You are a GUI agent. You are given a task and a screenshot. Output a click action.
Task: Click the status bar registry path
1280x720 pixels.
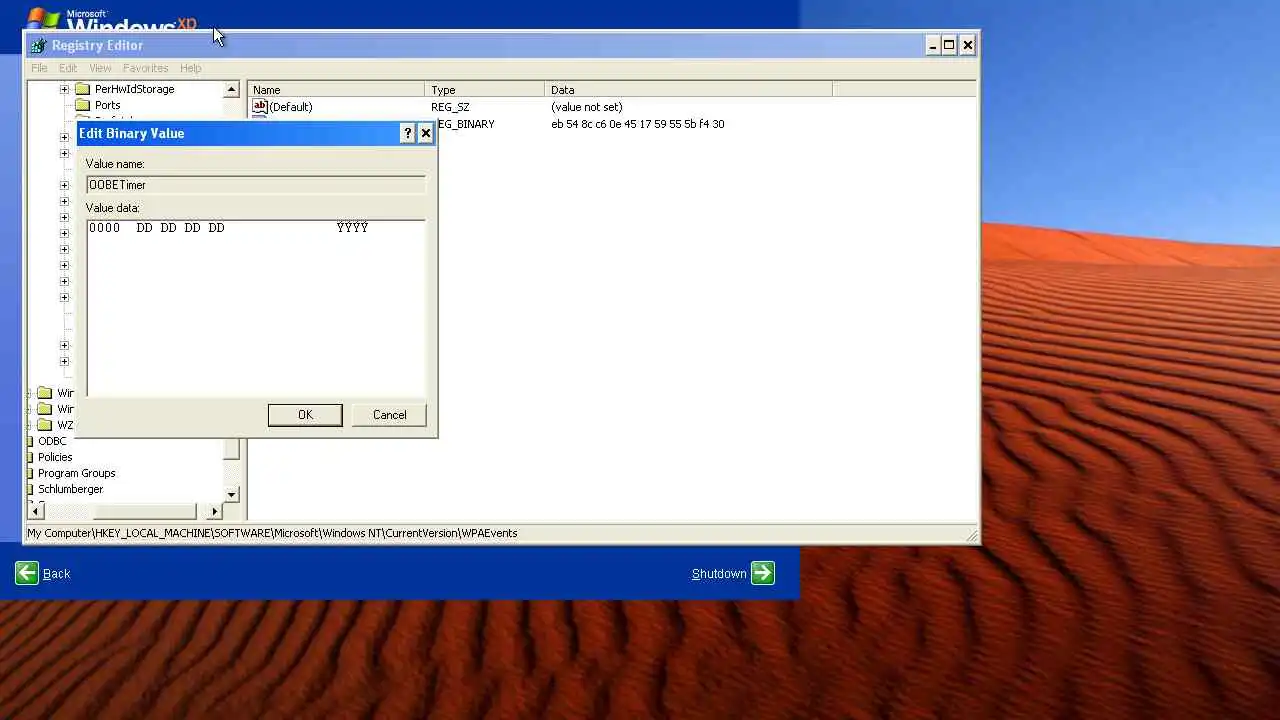pyautogui.click(x=272, y=533)
